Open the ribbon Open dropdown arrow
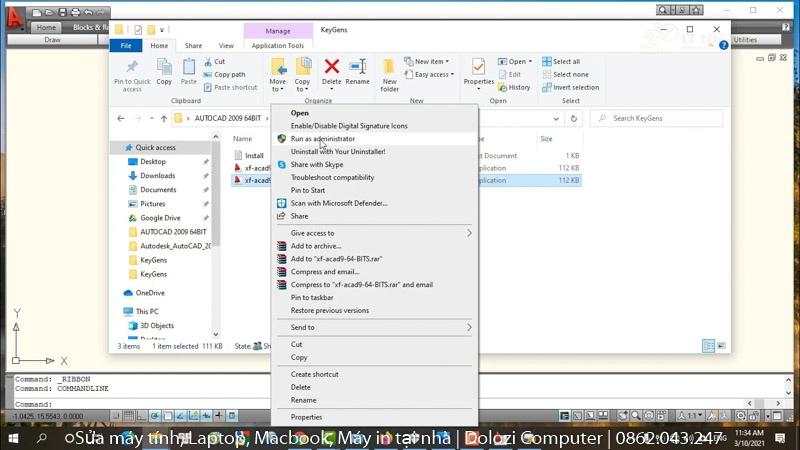800x450 pixels. [x=530, y=61]
